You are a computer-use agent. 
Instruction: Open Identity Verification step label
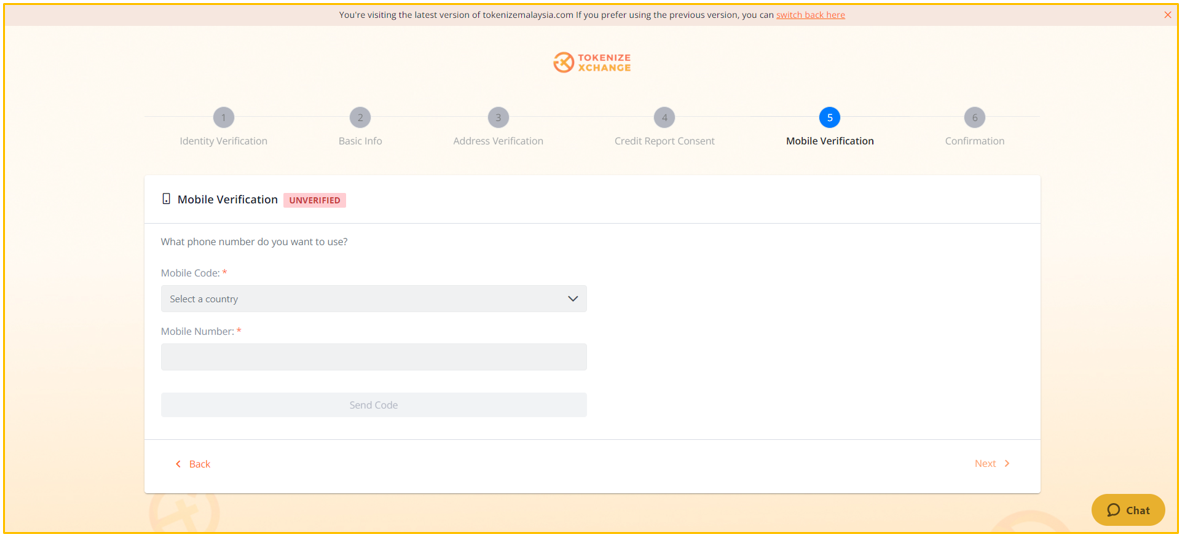(x=223, y=141)
